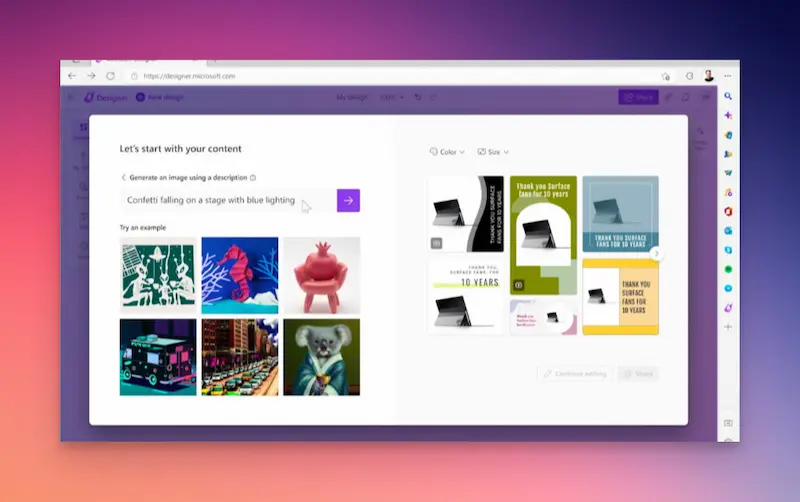Click the purple Share button in header
Image resolution: width=800 pixels, height=502 pixels.
638,97
